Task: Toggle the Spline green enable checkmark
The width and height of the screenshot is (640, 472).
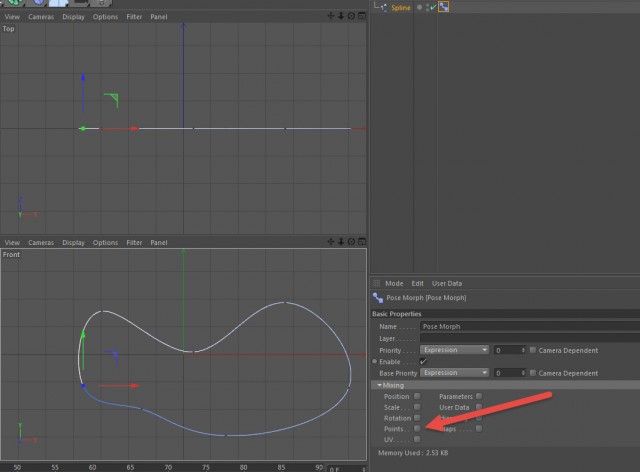Action: pyautogui.click(x=431, y=7)
